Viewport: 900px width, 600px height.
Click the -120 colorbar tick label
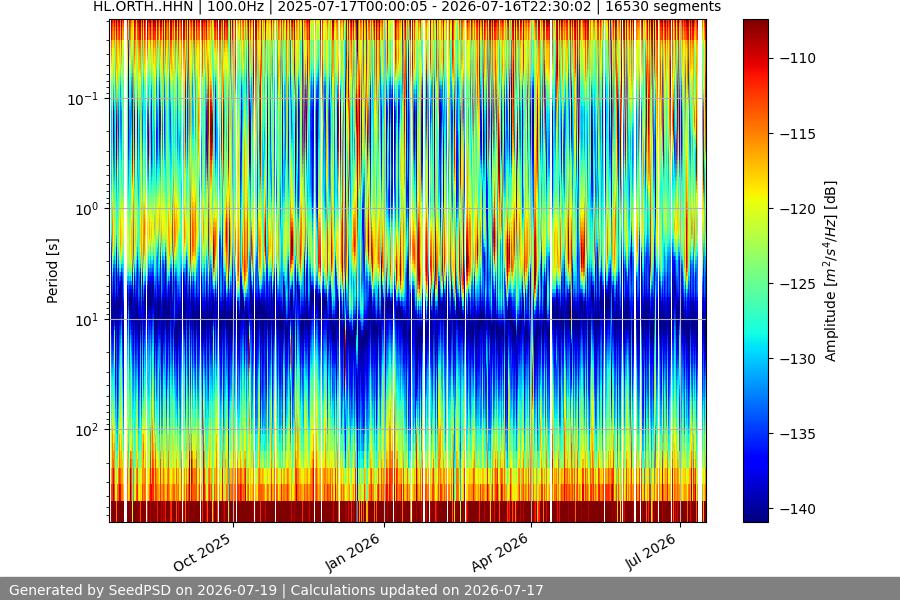797,209
